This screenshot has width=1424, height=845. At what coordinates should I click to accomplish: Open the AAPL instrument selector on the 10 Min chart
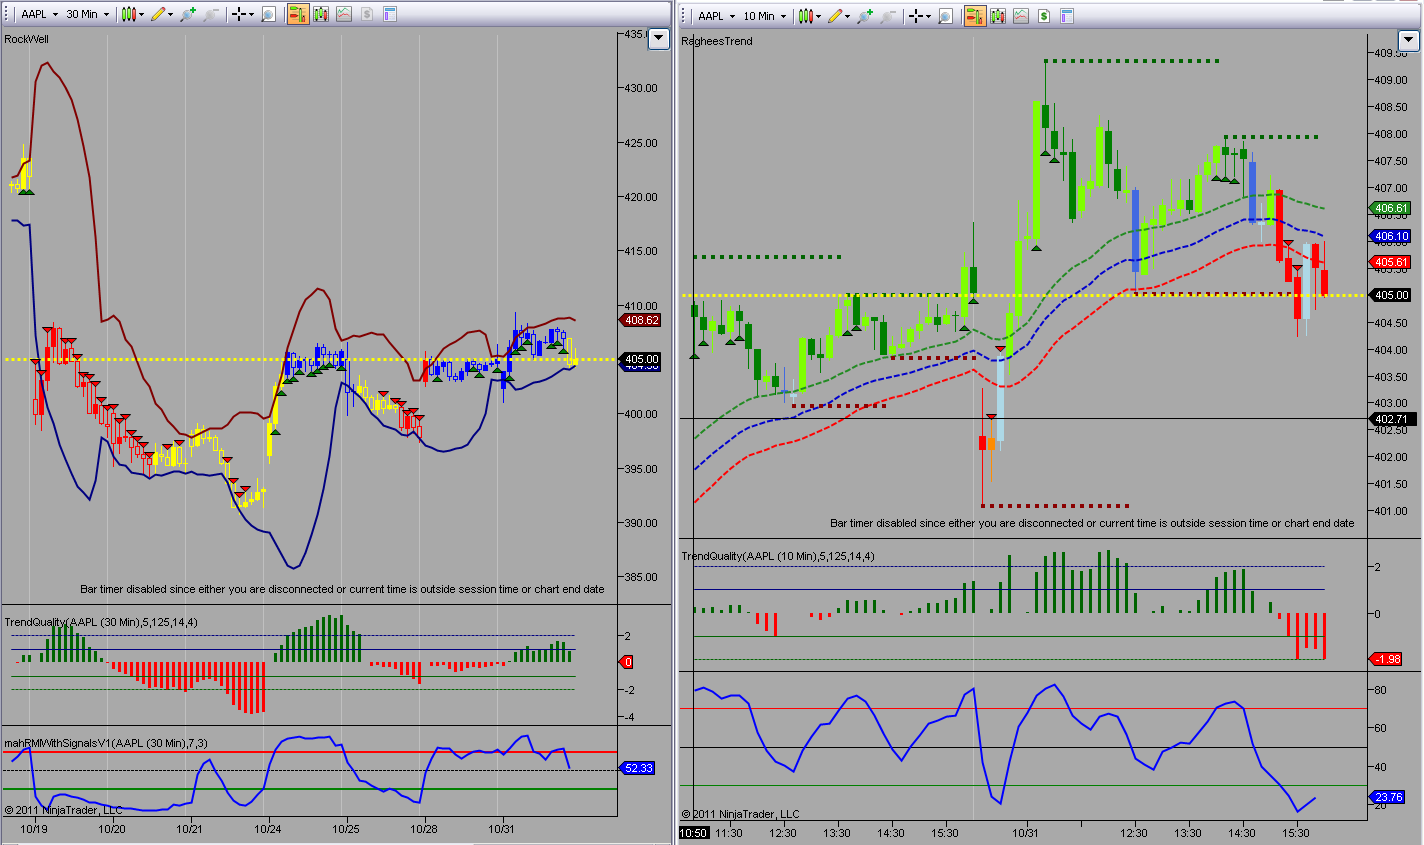716,16
